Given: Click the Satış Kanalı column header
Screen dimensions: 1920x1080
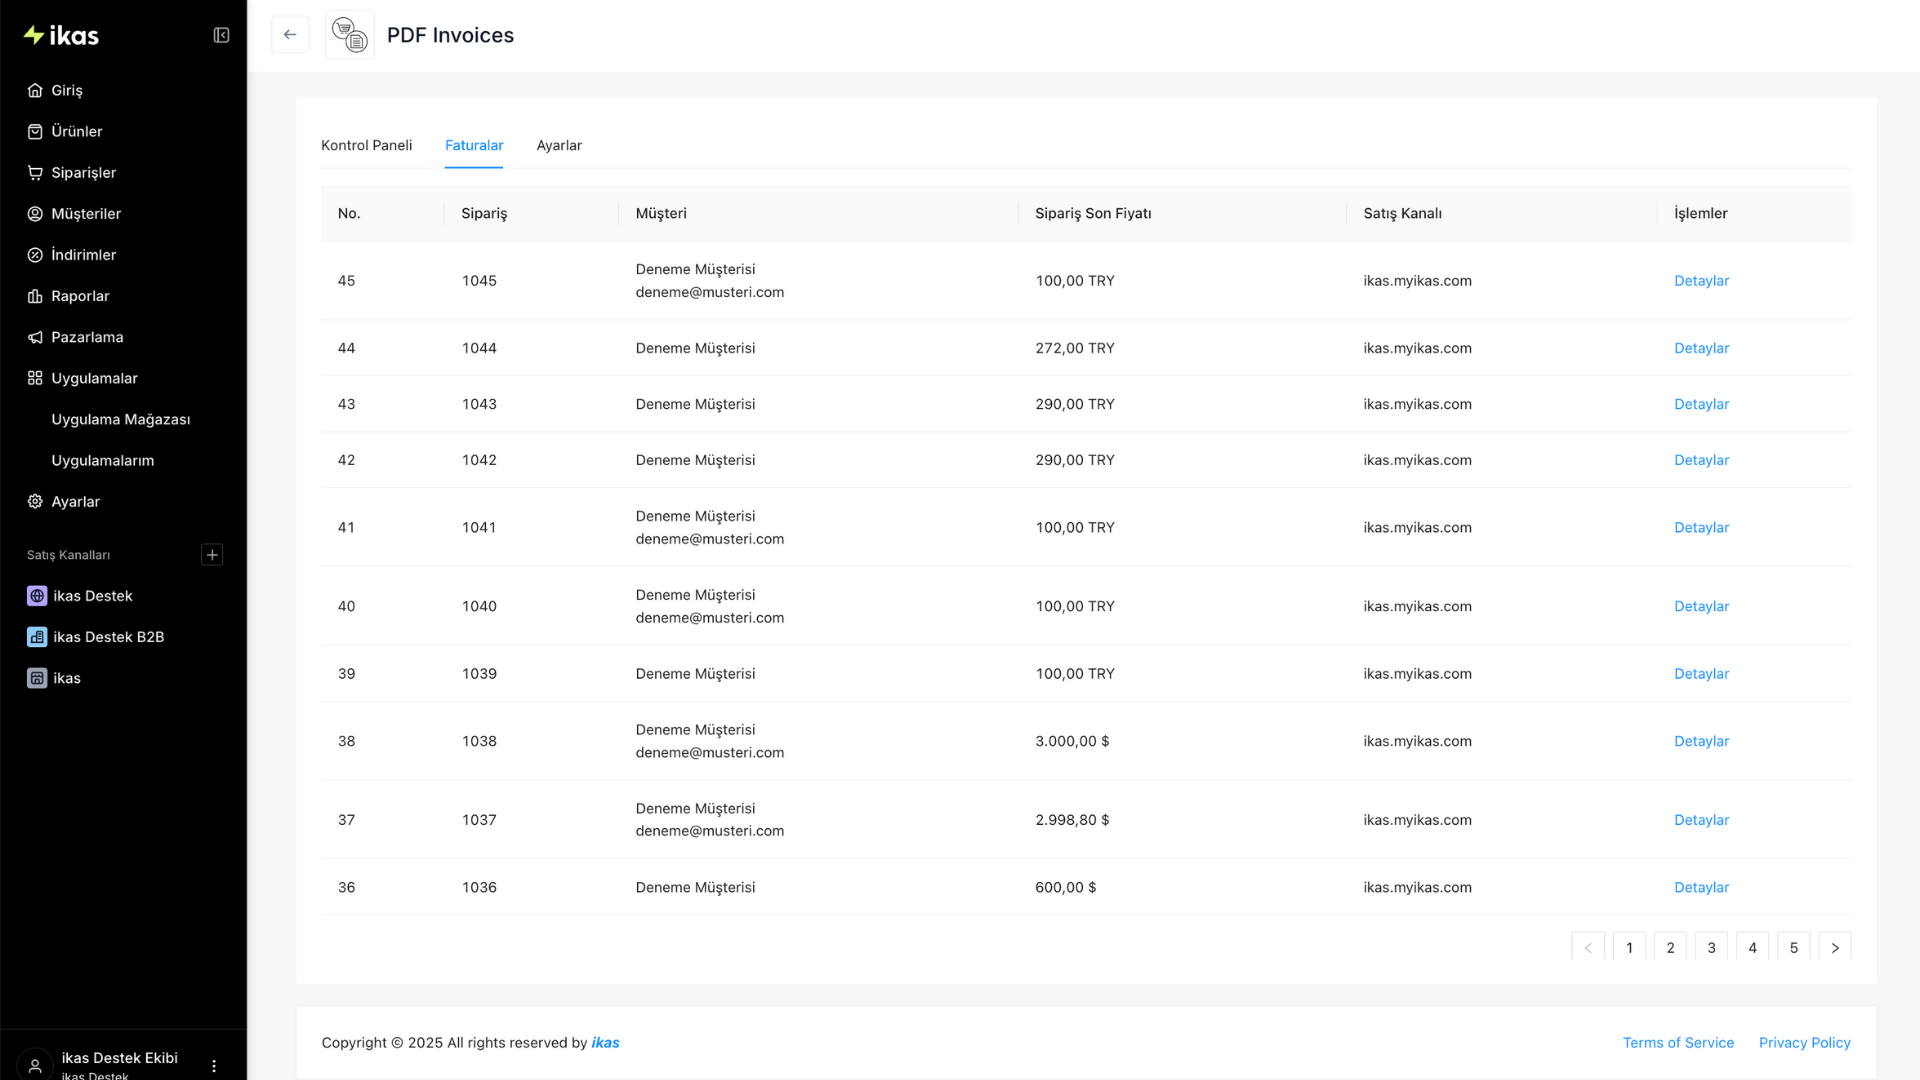Looking at the screenshot, I should click(x=1402, y=213).
